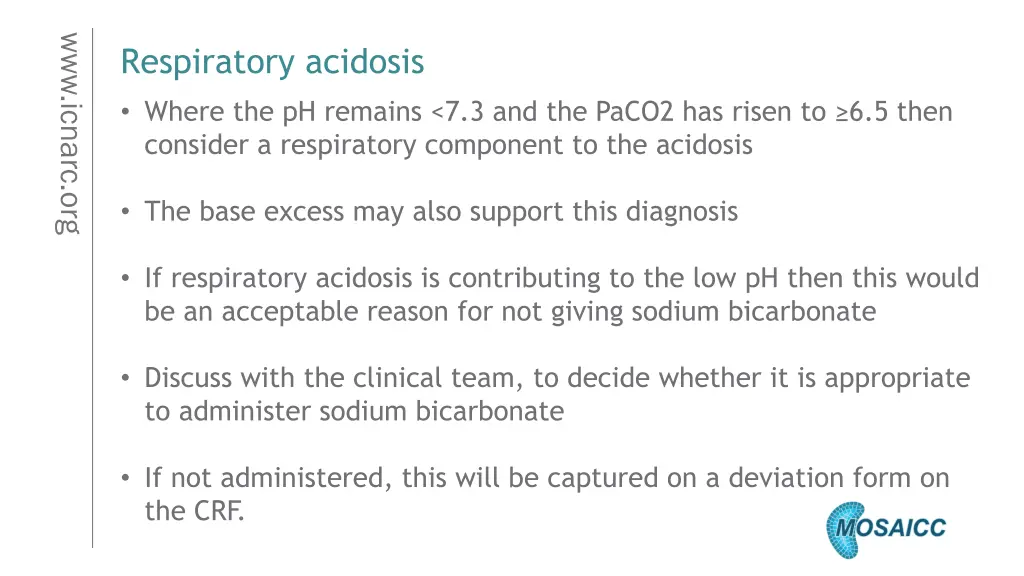Click the bullet marker before 'Discuss with the clinical team'
Image resolution: width=1024 pixels, height=576 pixels.
tap(125, 378)
